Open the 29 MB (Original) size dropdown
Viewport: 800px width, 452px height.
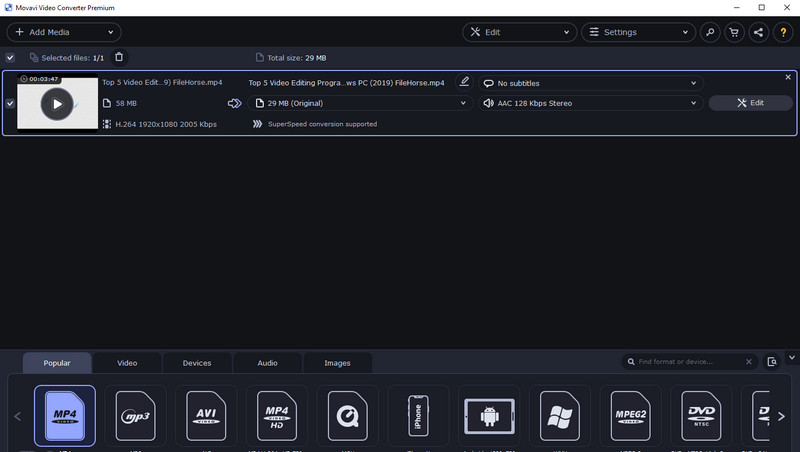(360, 103)
